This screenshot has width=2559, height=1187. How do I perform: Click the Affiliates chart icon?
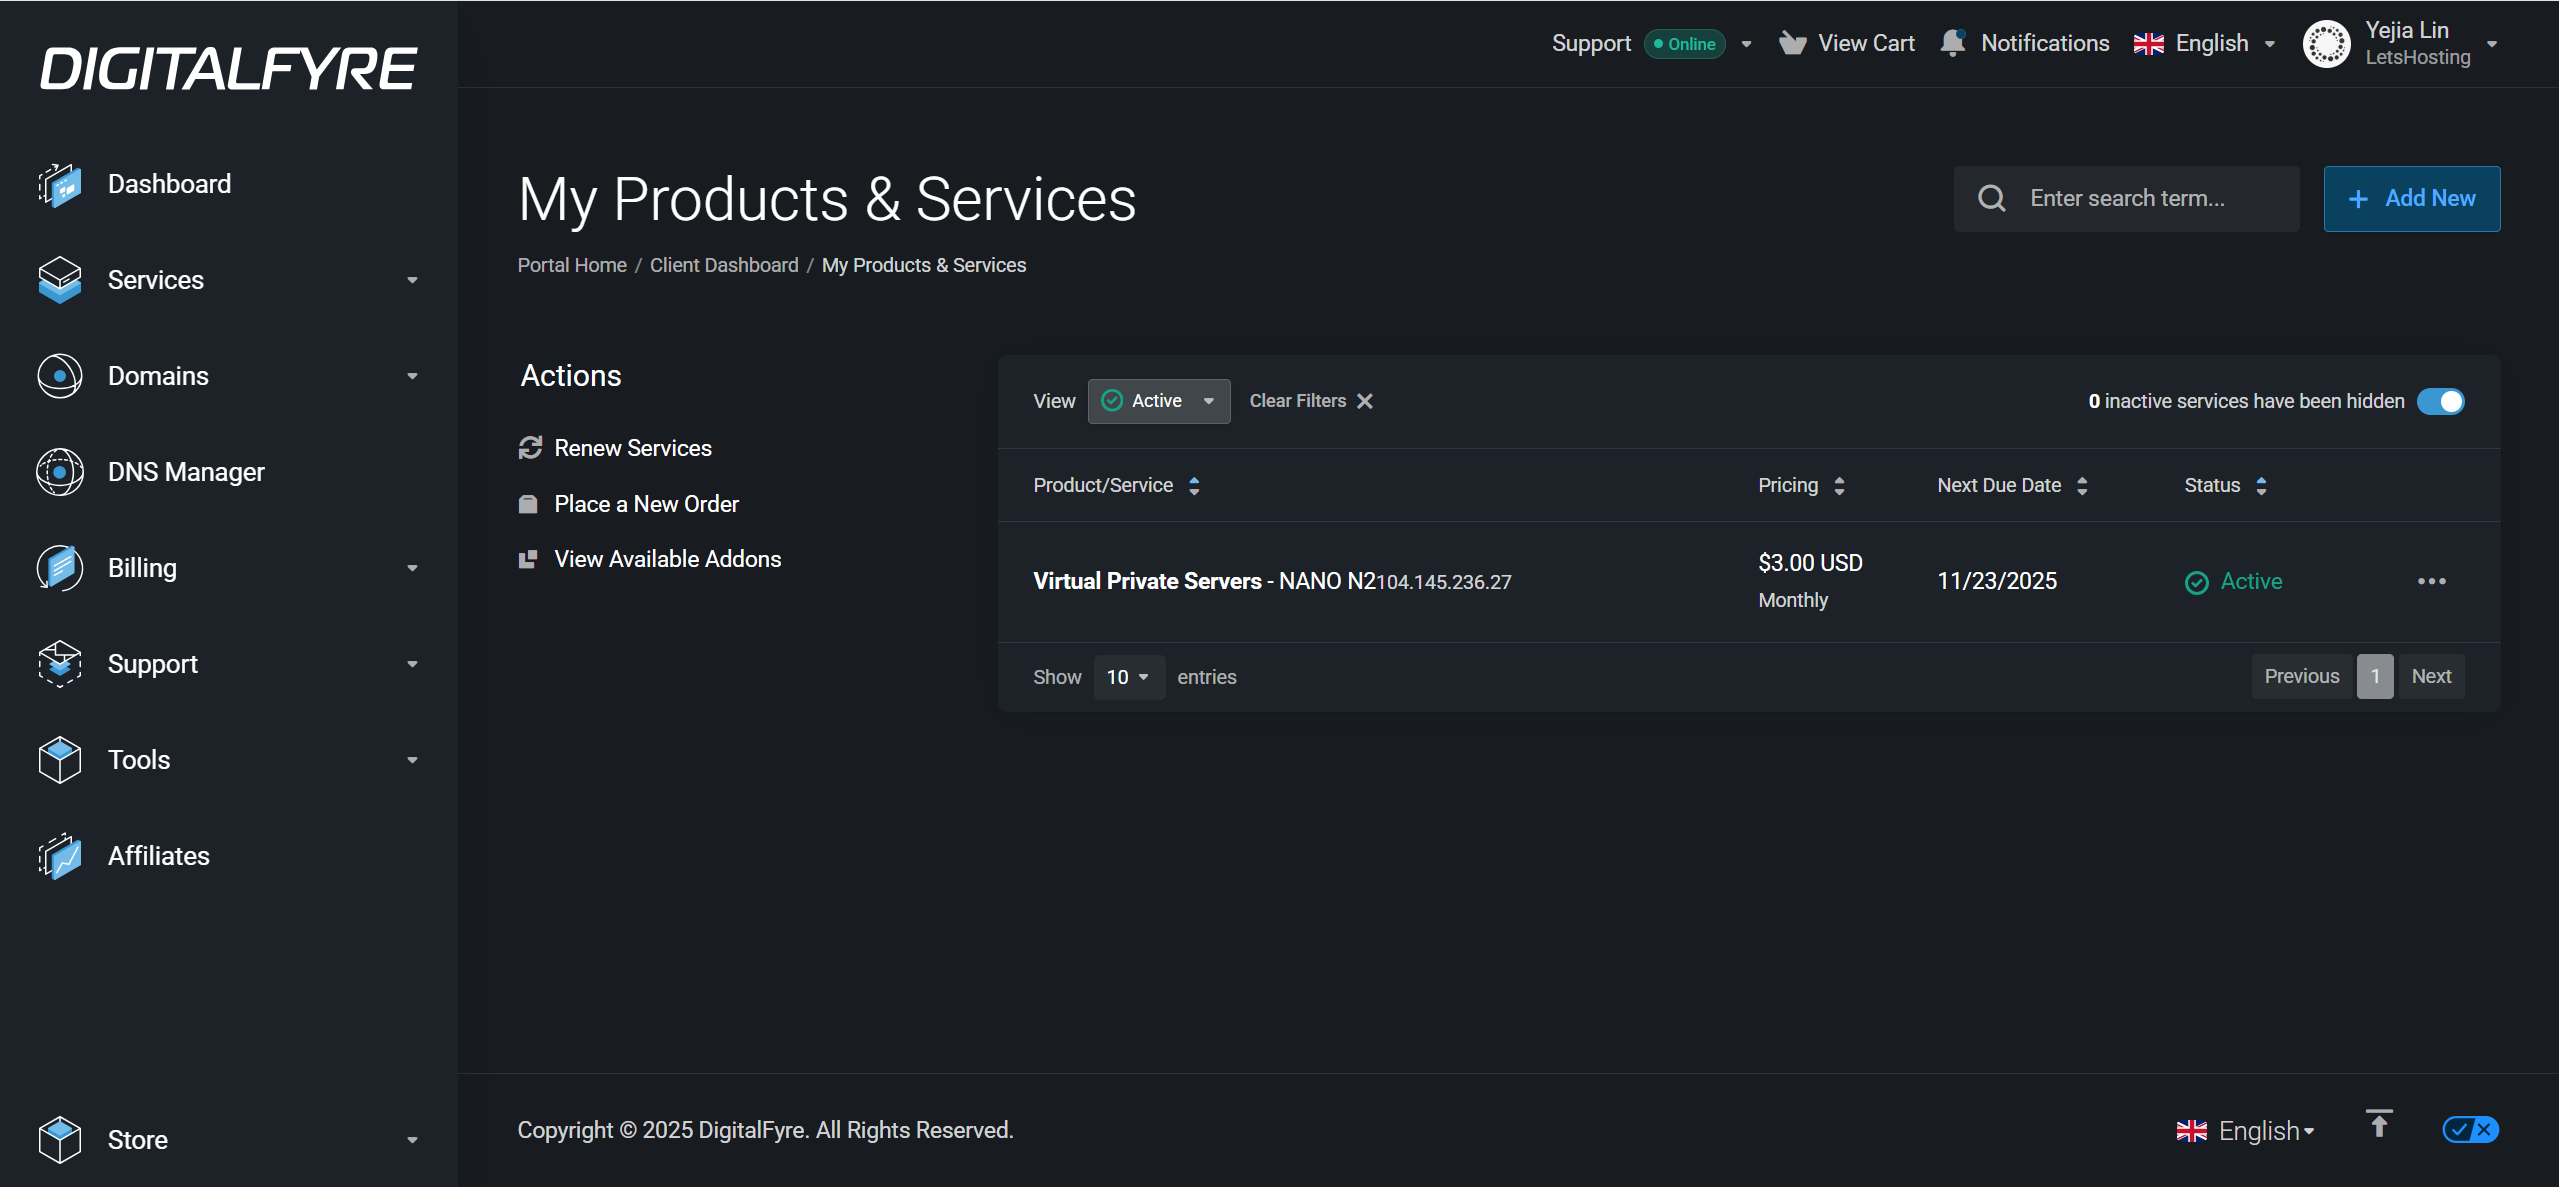[x=60, y=856]
